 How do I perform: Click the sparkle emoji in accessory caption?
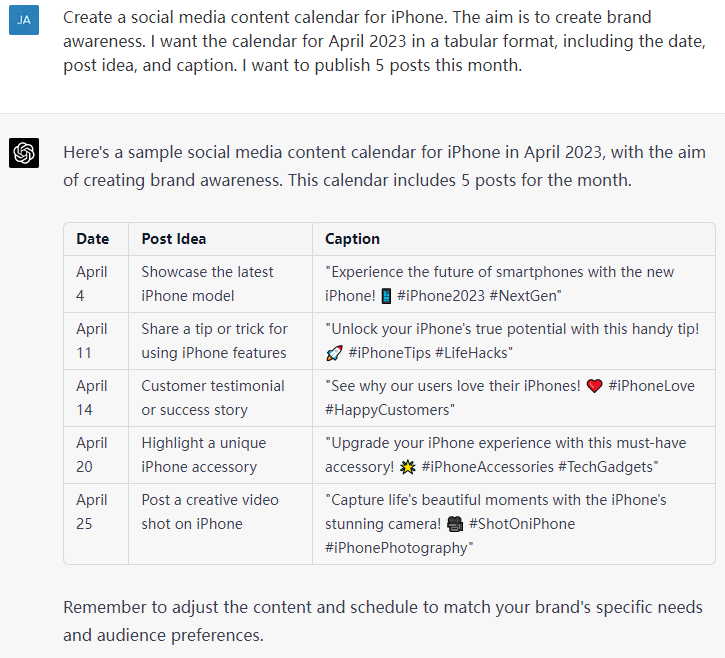pyautogui.click(x=407, y=467)
